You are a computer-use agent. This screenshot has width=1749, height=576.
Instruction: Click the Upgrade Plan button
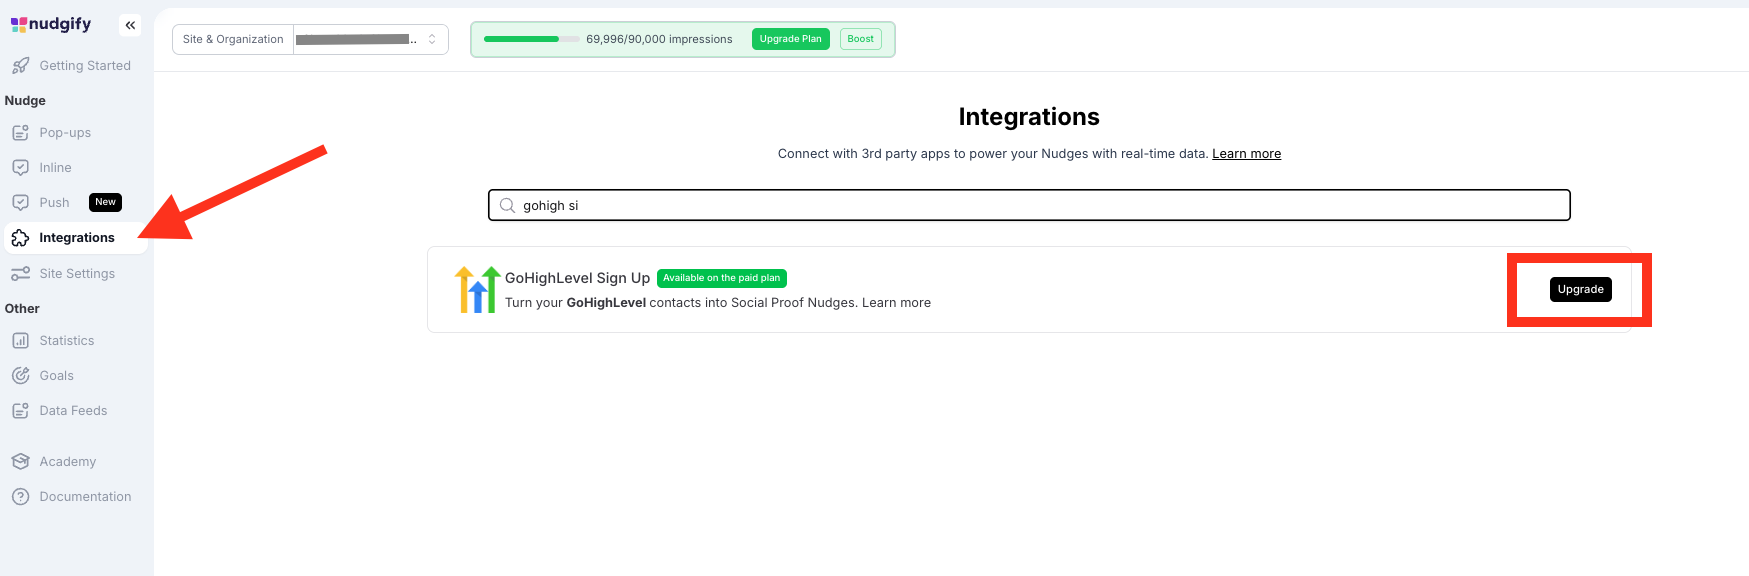[x=790, y=39]
